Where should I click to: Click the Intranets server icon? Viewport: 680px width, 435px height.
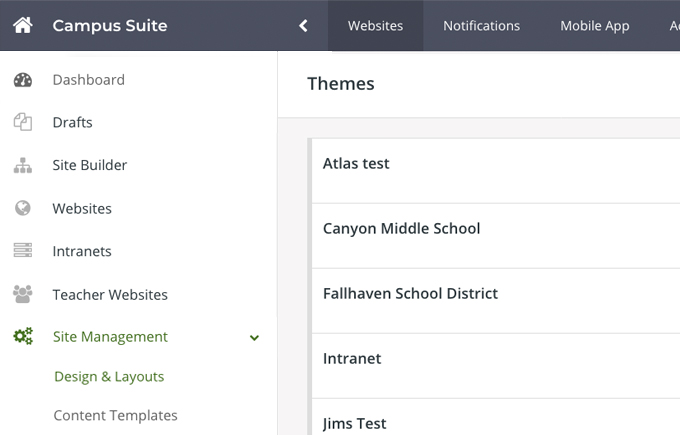[23, 251]
